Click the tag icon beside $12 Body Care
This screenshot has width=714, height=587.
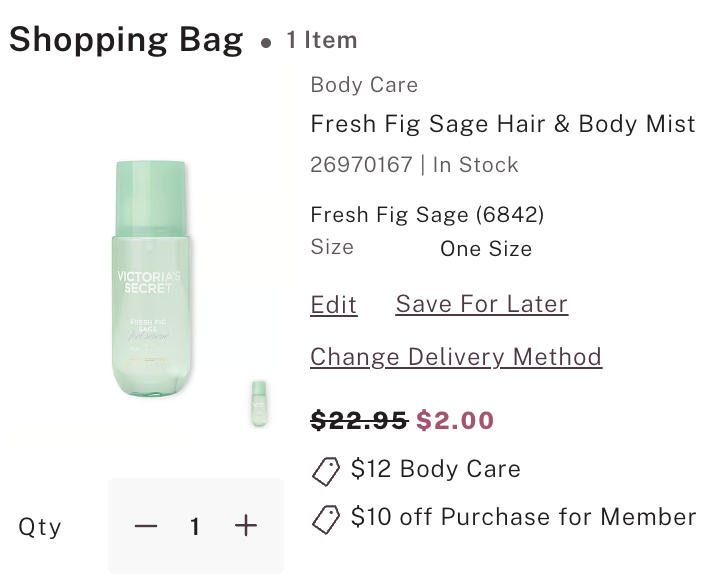coord(326,469)
